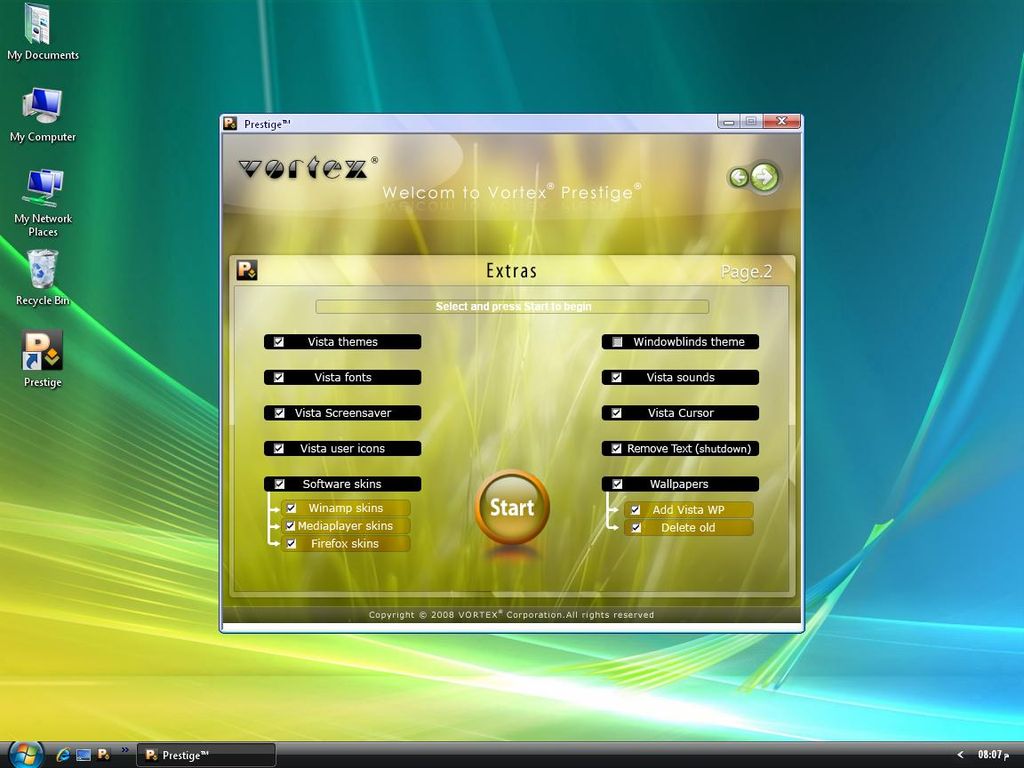The height and width of the screenshot is (768, 1024).
Task: Uncheck Vista user icons option
Action: pos(279,449)
